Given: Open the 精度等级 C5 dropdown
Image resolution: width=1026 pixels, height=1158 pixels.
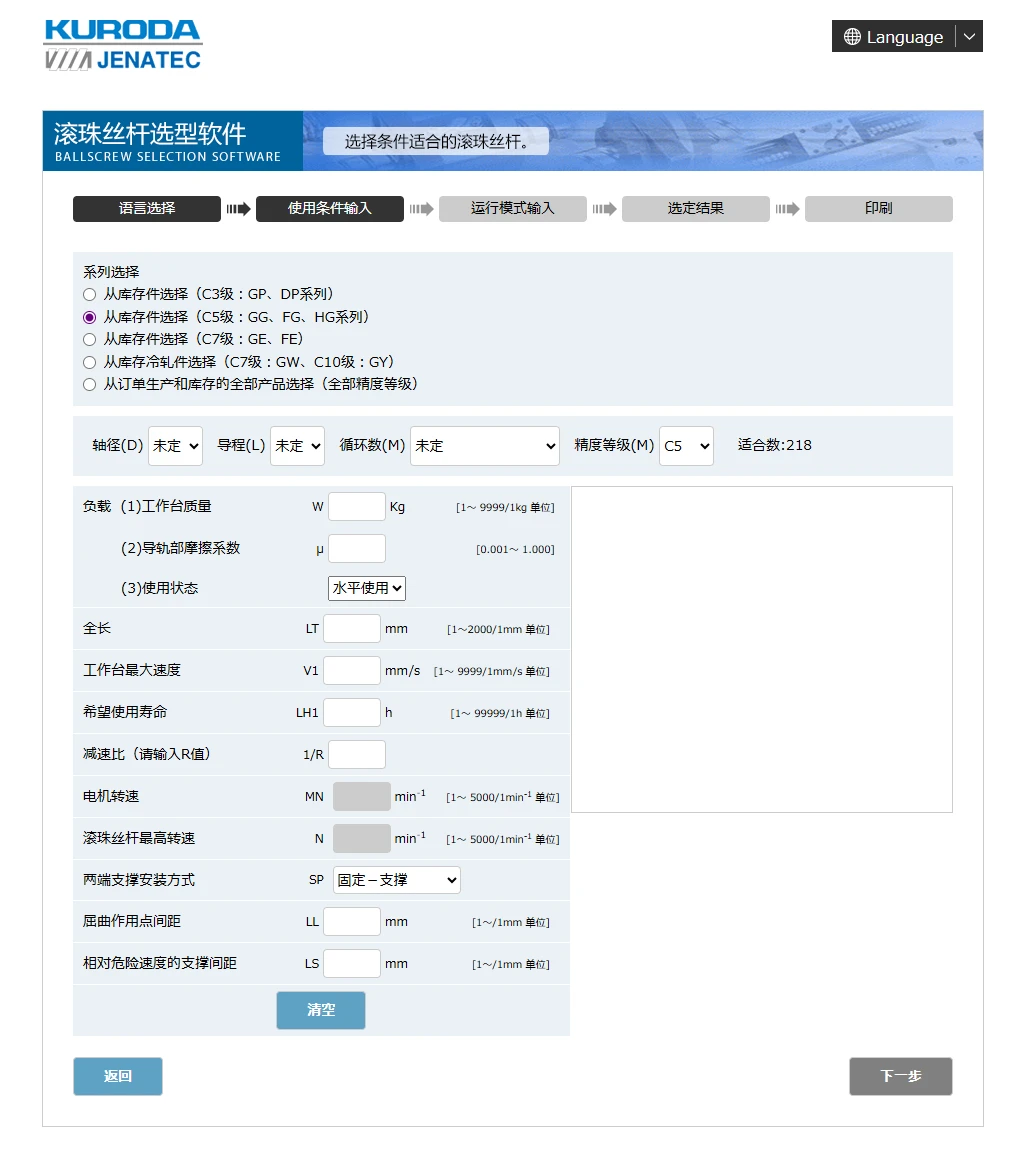Looking at the screenshot, I should [686, 446].
